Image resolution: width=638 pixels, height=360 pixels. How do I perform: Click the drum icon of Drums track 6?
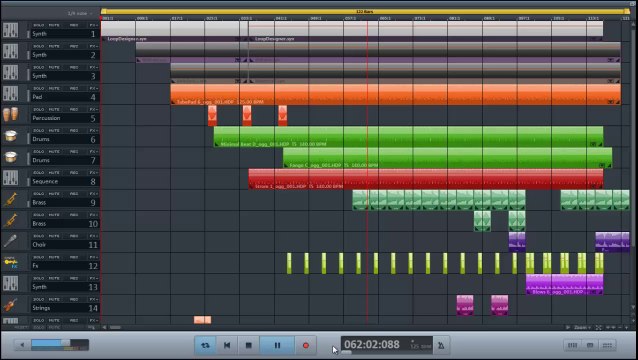click(11, 136)
